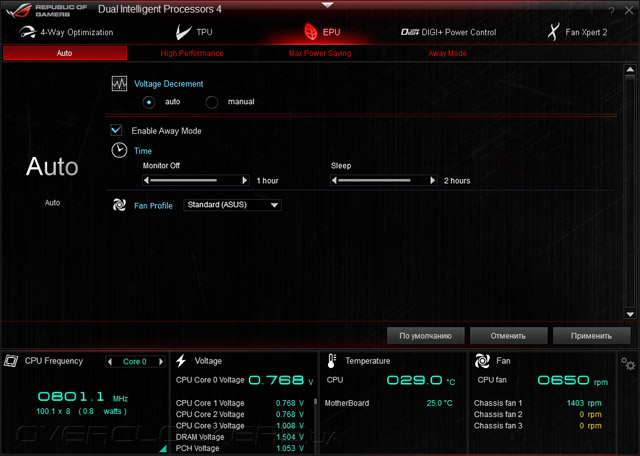This screenshot has width=640, height=456.
Task: Click the Отменить cancel button
Action: coord(508,336)
